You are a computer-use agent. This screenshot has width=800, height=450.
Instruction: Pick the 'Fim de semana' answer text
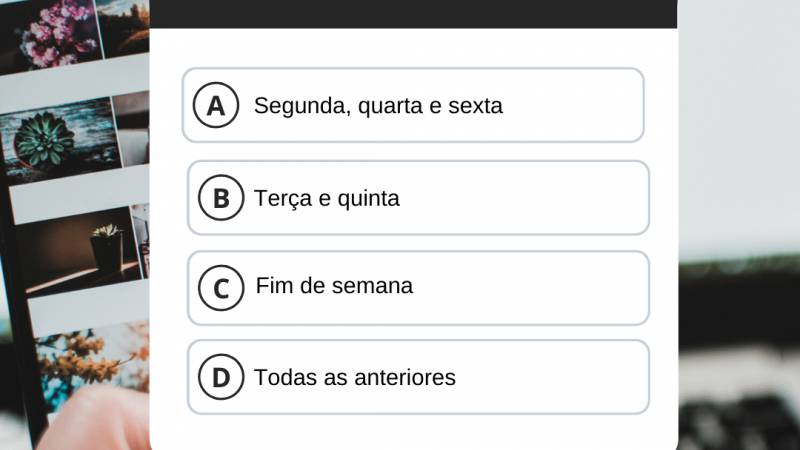[x=334, y=286]
